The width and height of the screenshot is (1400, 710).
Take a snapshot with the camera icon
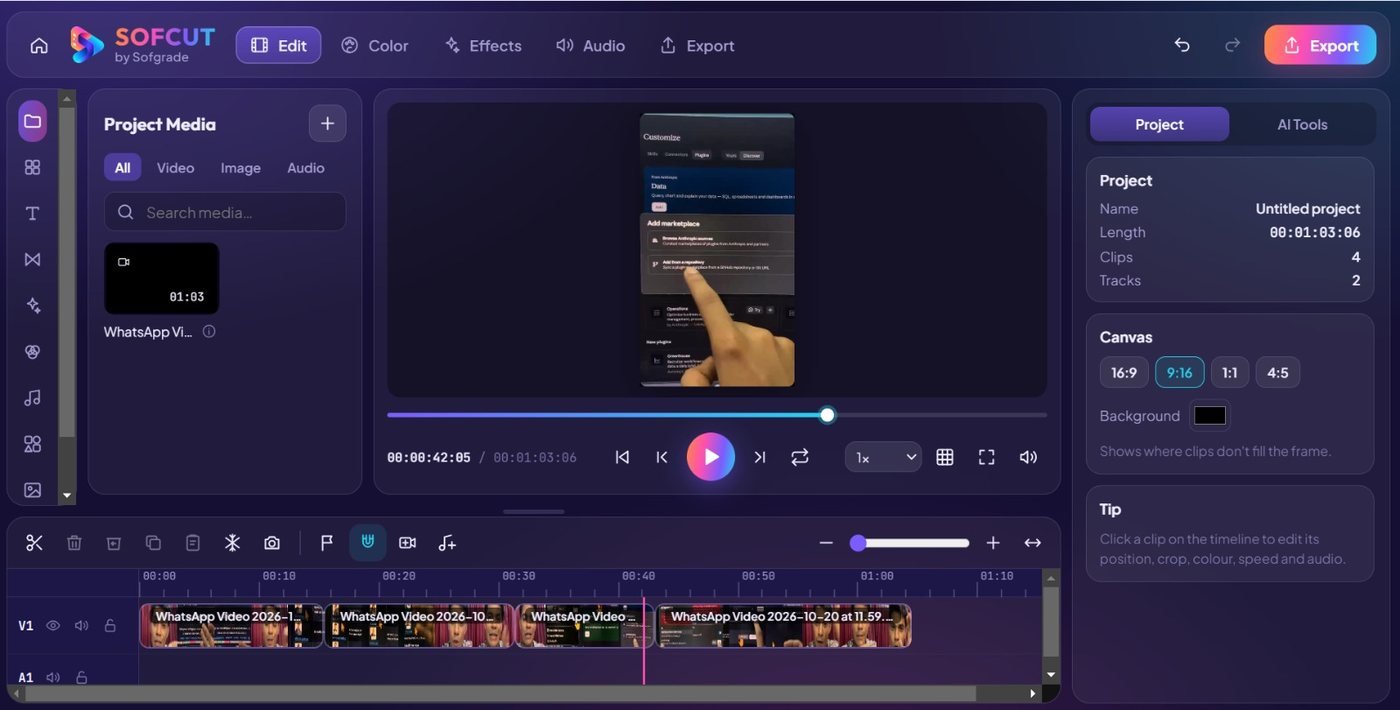pos(272,542)
